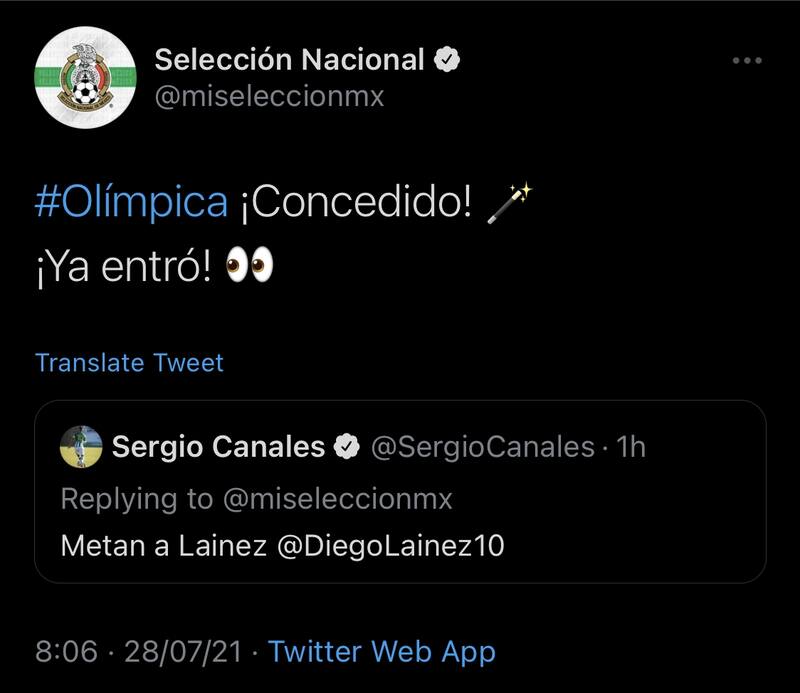Open the Selección Nacional profile avatar
The image size is (800, 693).
(85, 78)
